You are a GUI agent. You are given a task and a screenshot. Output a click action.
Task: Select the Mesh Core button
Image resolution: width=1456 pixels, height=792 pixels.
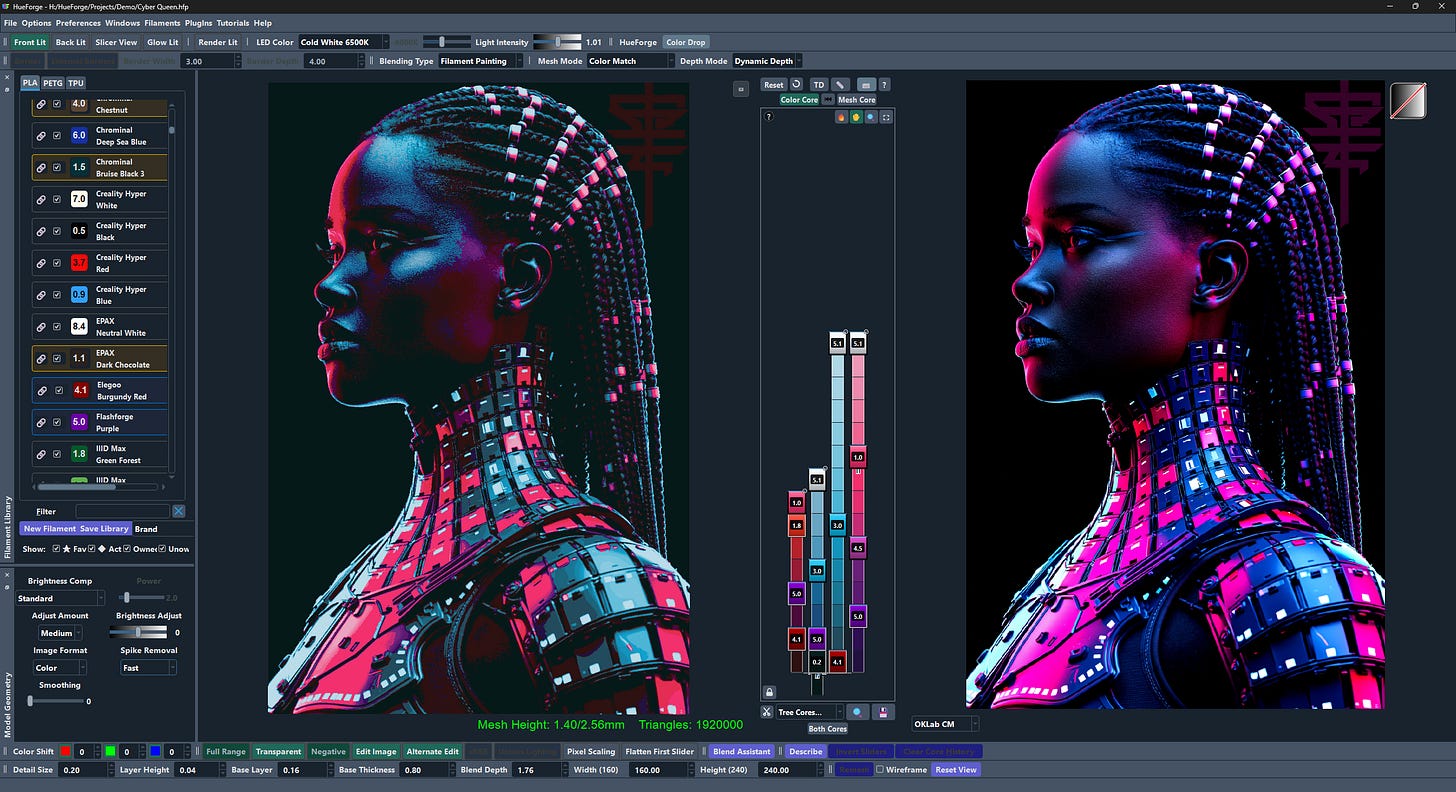856,100
